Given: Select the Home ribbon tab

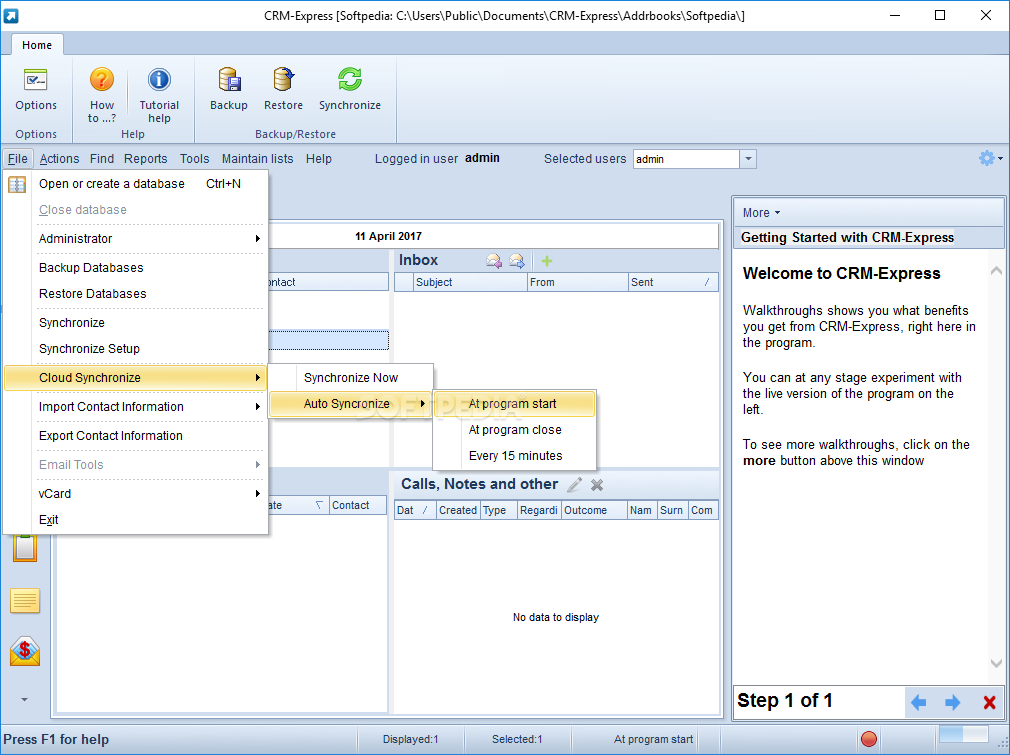Looking at the screenshot, I should pyautogui.click(x=37, y=45).
